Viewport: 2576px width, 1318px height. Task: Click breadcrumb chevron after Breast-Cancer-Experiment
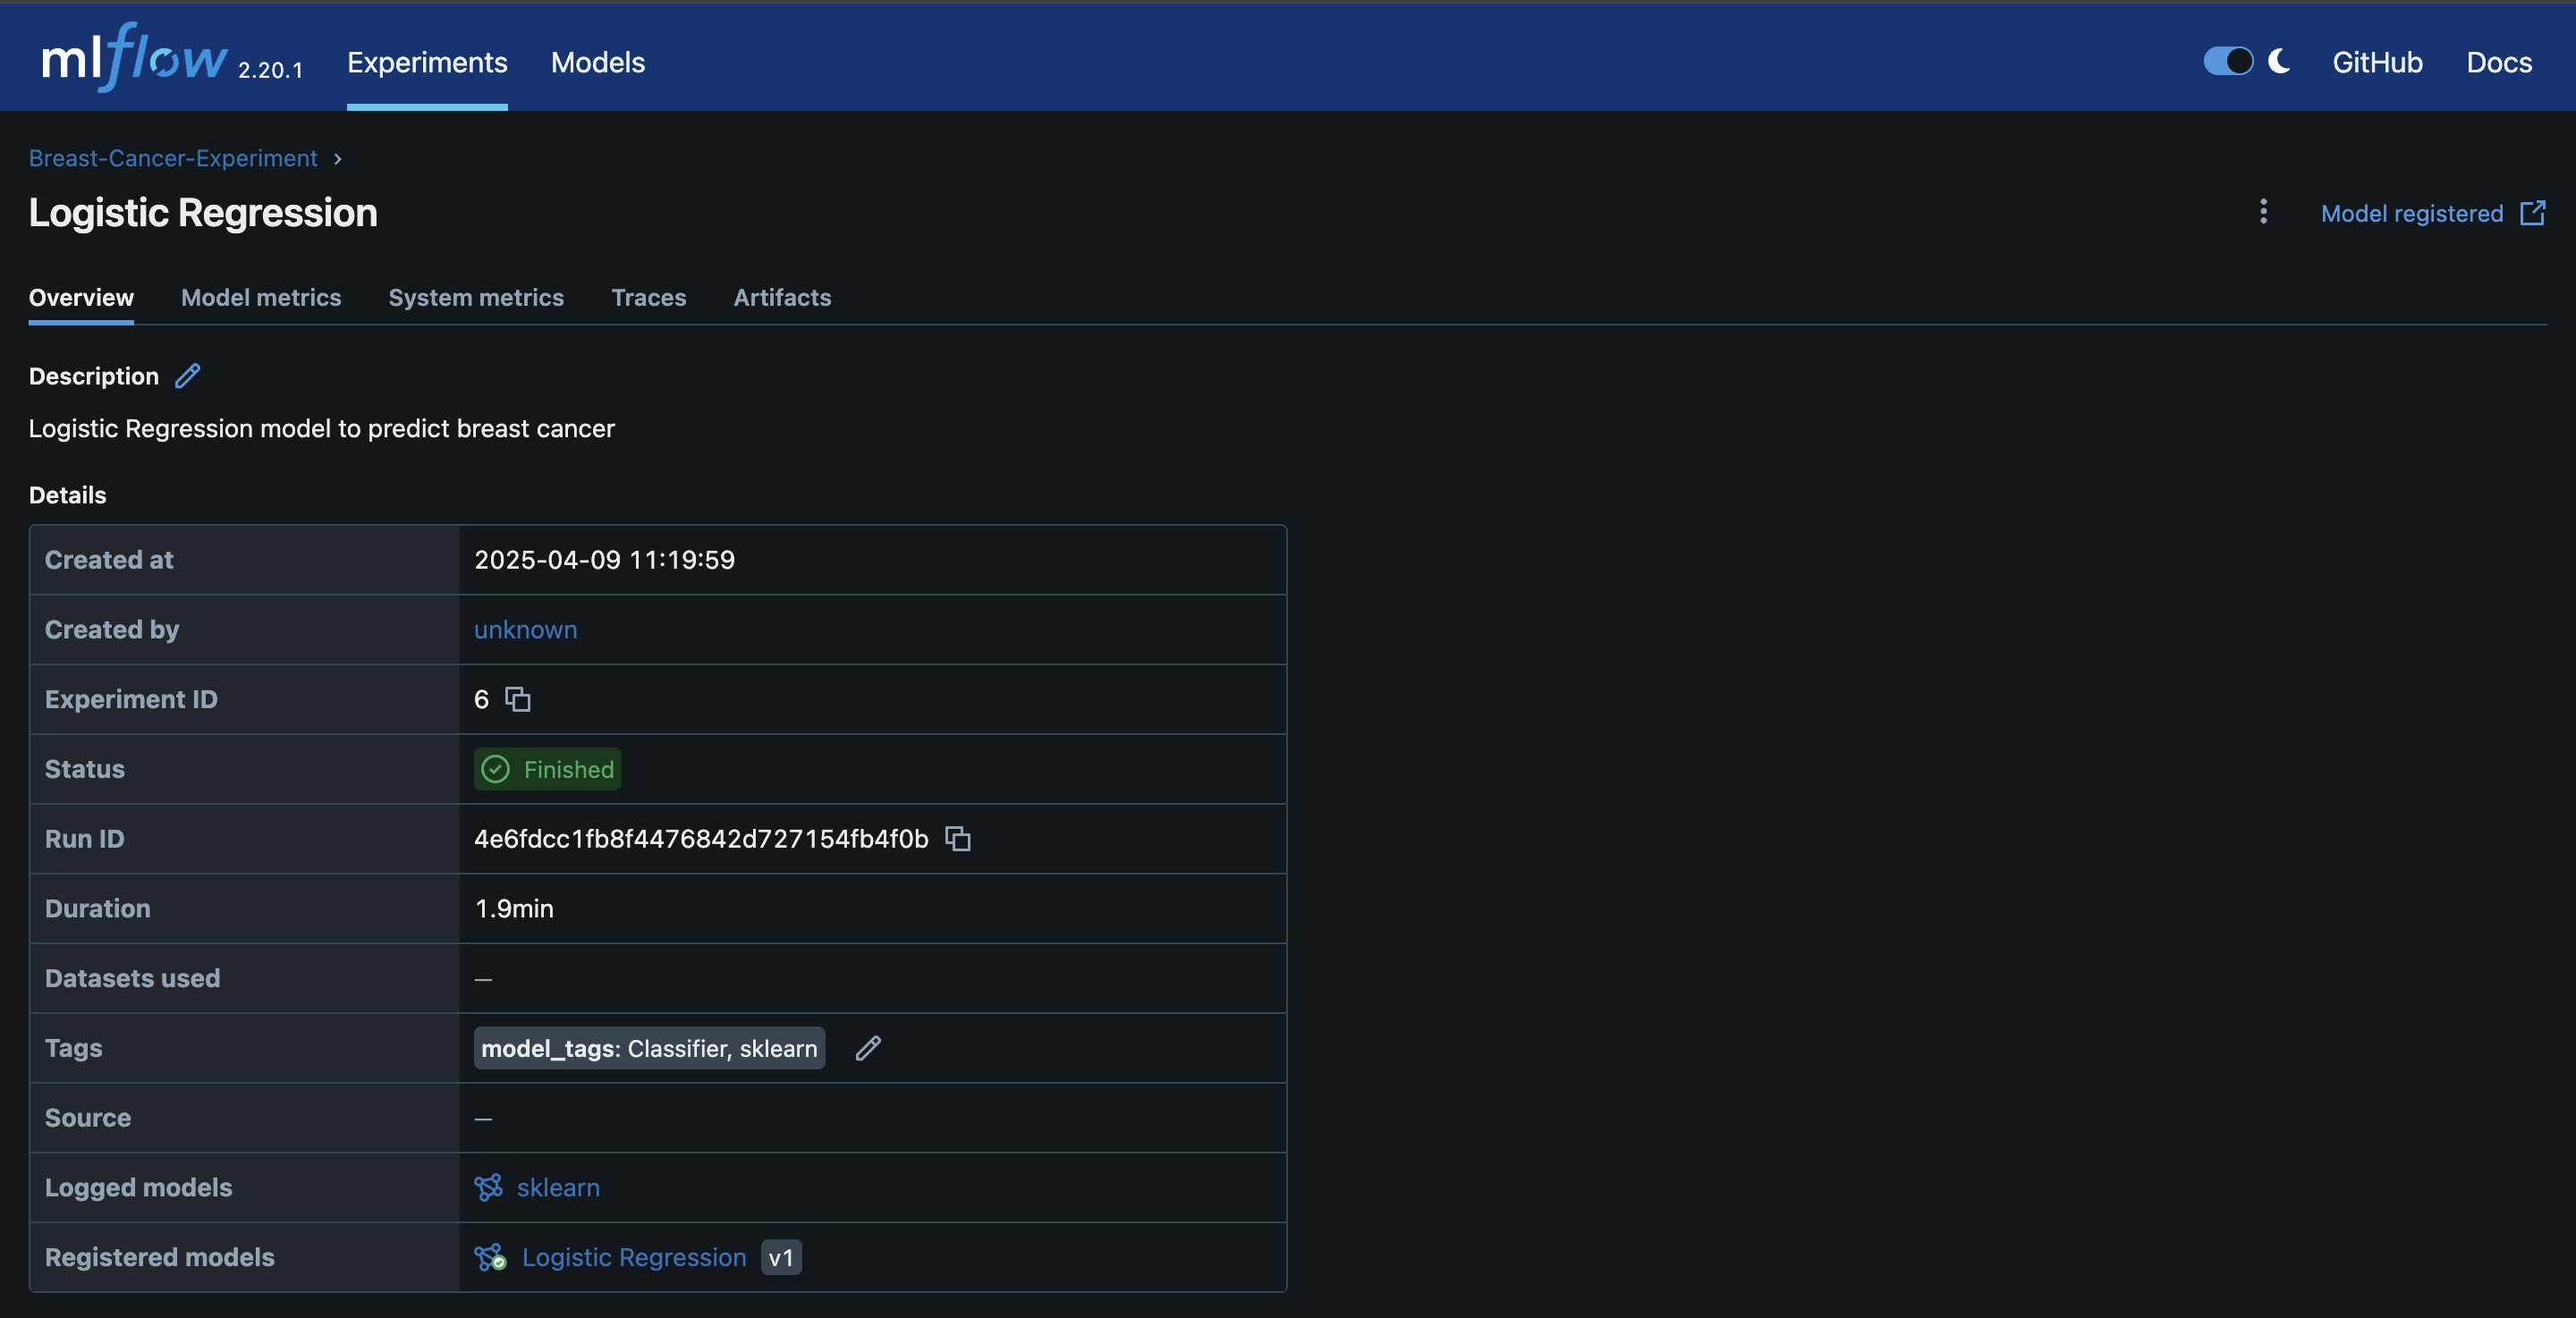pos(338,159)
